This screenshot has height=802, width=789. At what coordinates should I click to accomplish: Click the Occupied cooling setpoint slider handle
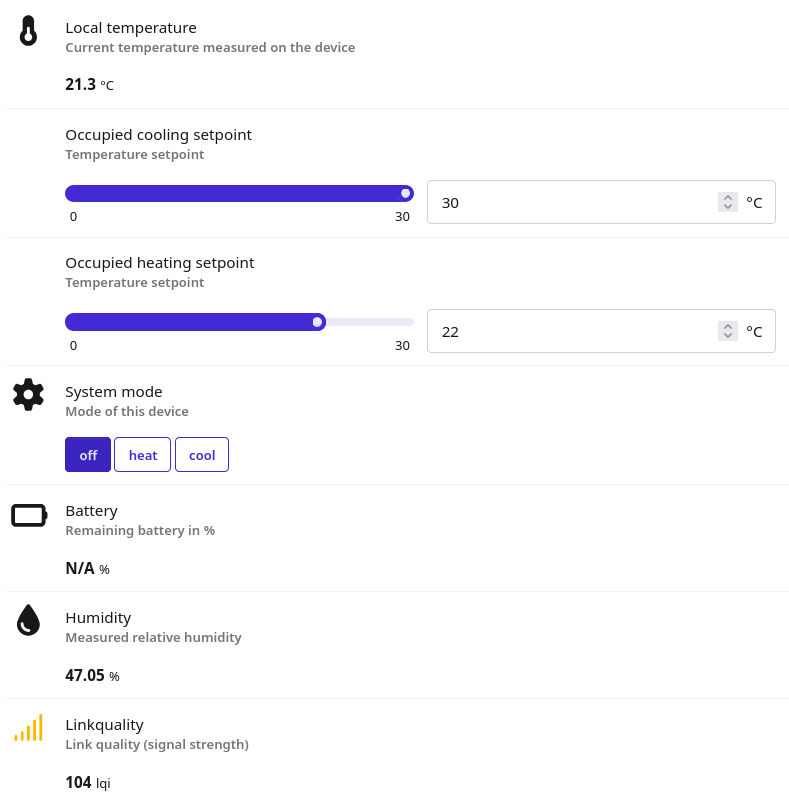point(405,194)
